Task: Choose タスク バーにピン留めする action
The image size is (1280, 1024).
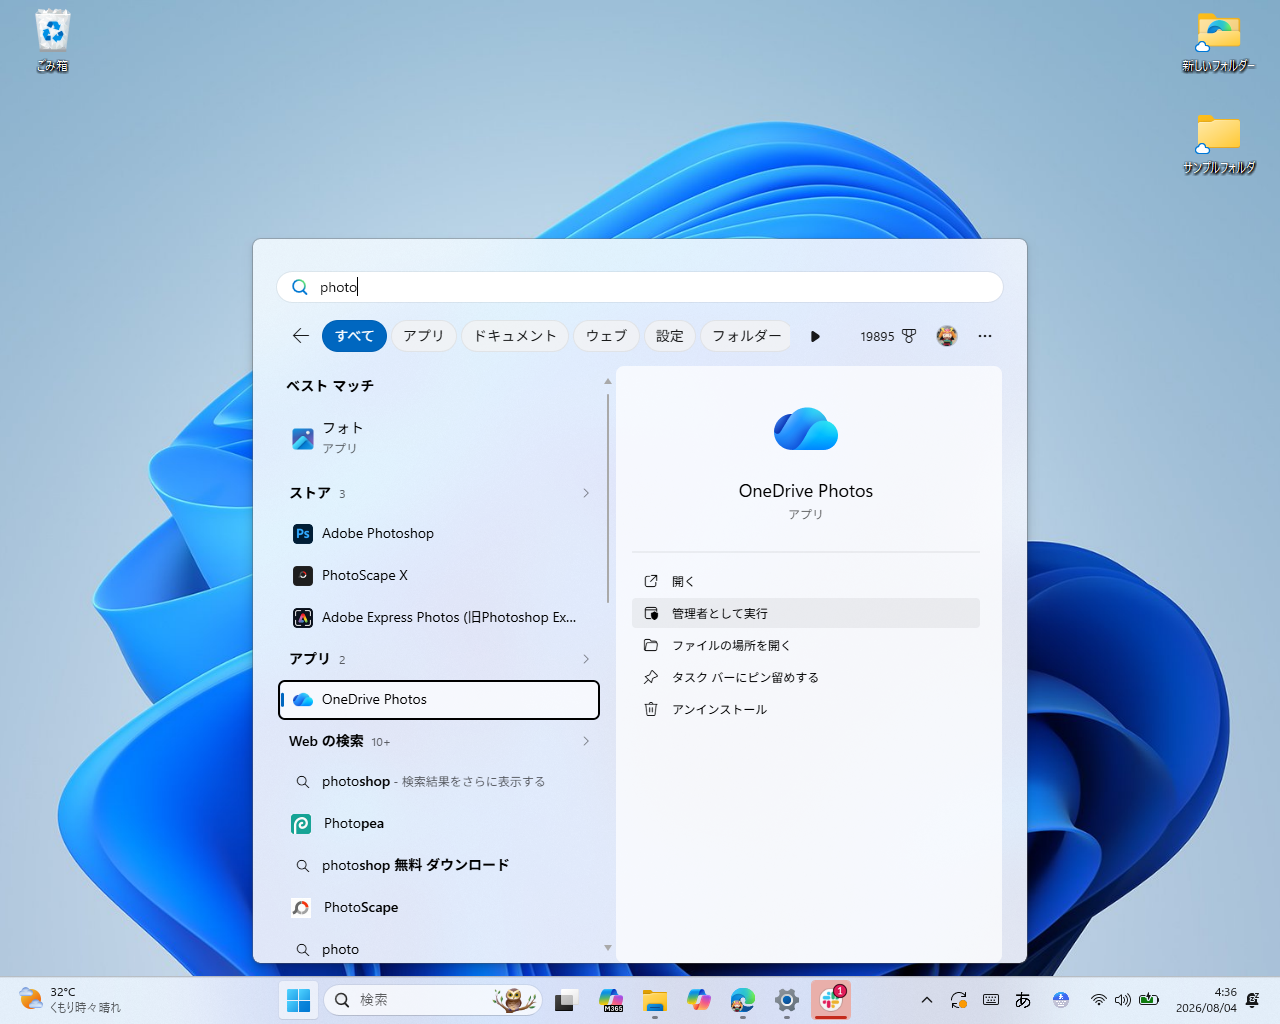Action: coord(806,677)
